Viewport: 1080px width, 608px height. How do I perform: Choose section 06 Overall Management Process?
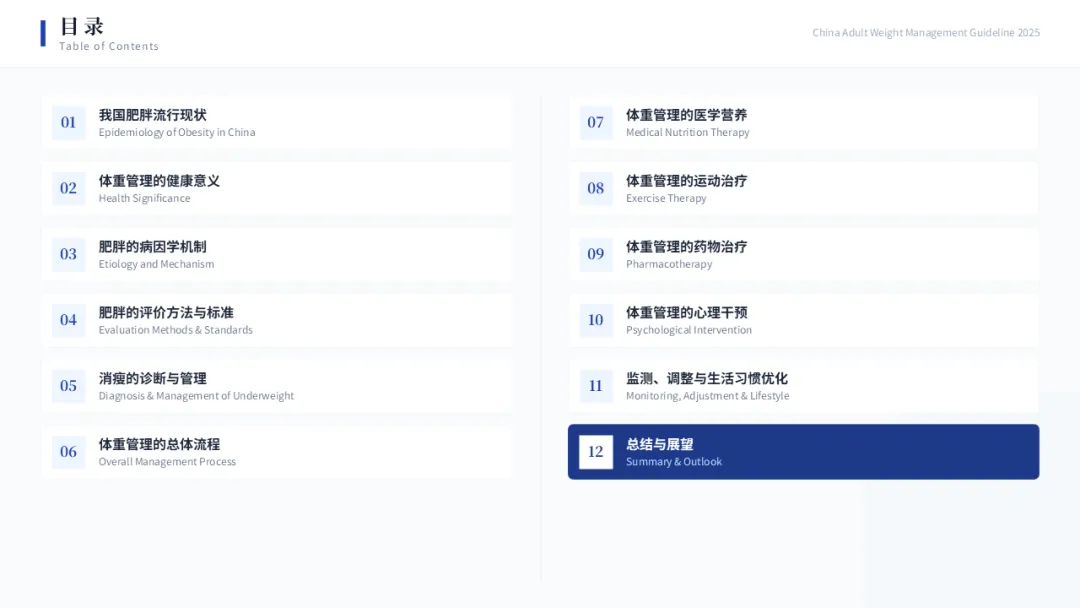277,452
